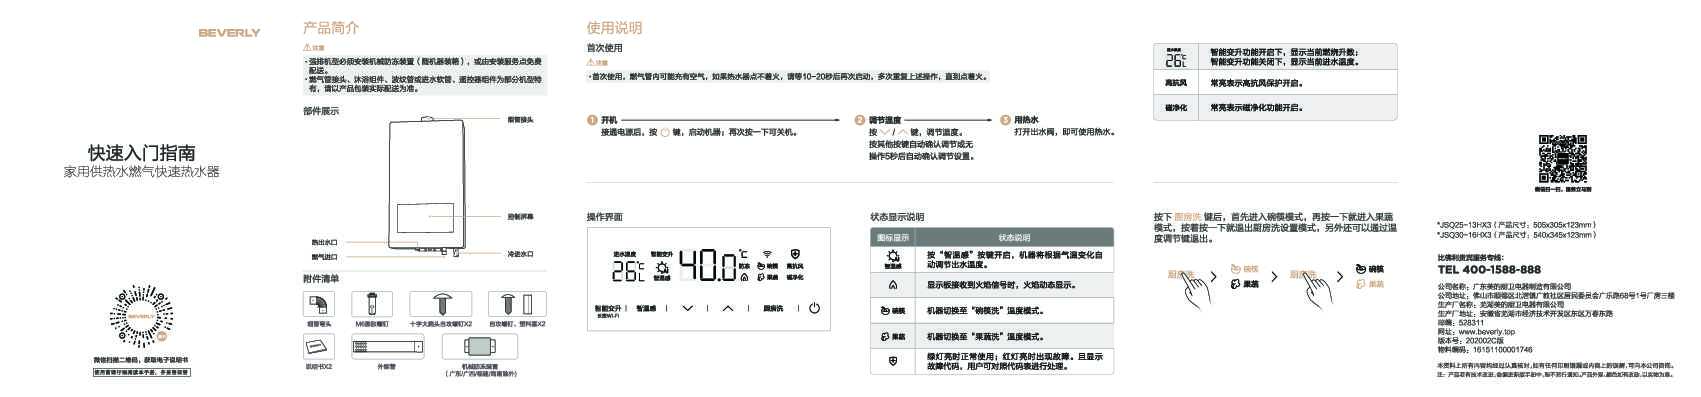
Task: Click the 使用说明 section heading
Action: click(614, 27)
